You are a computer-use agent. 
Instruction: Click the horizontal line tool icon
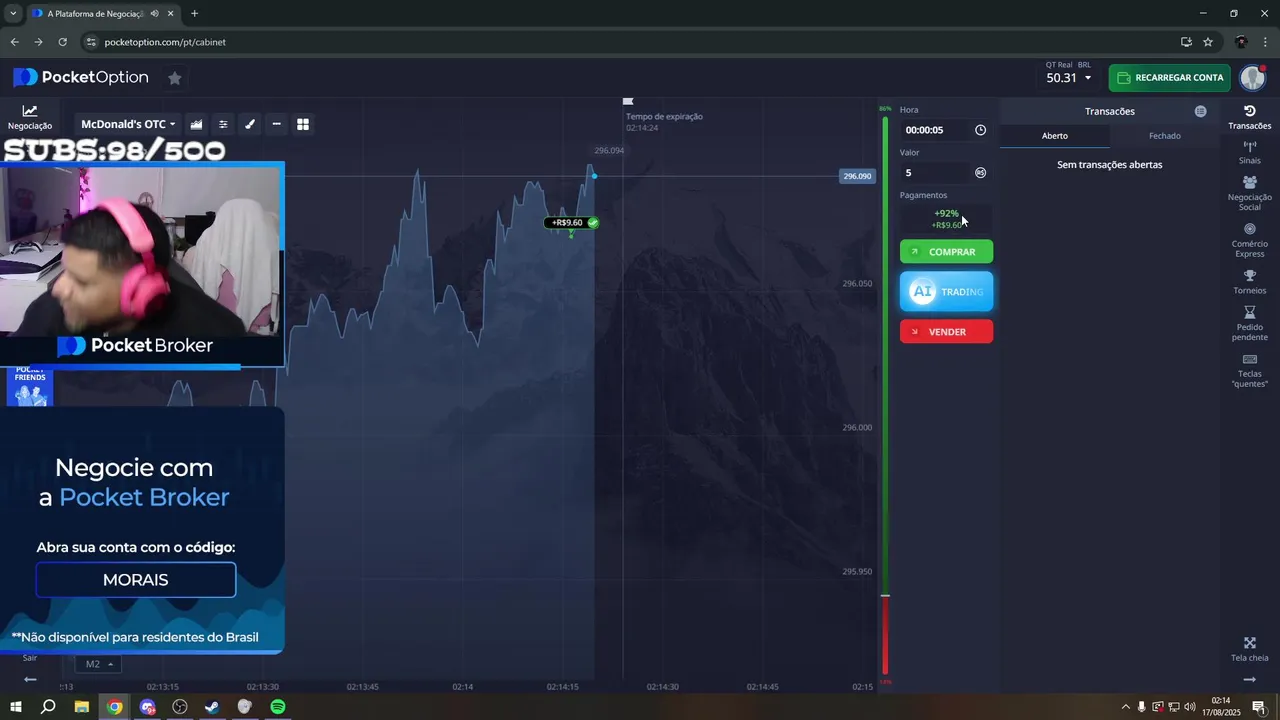(276, 124)
